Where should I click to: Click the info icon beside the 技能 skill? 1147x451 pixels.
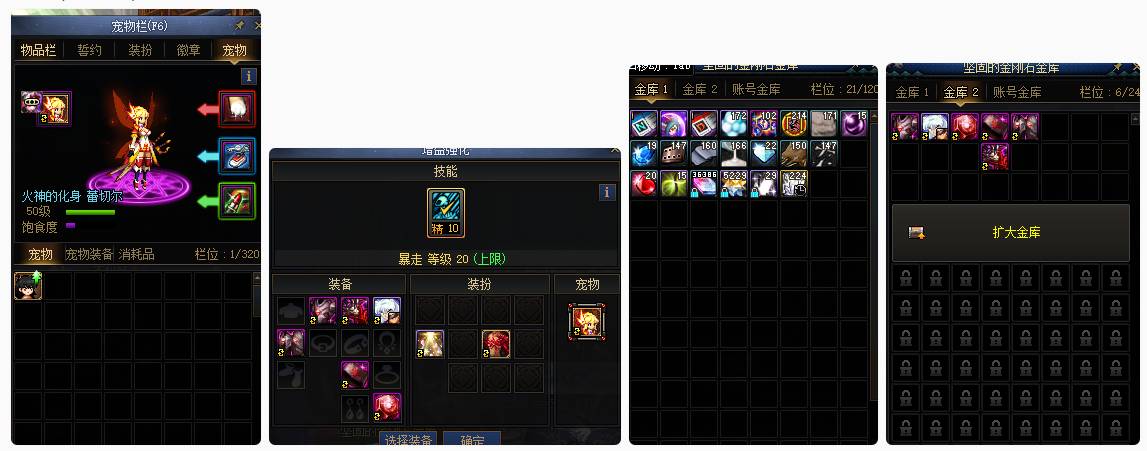(x=607, y=192)
